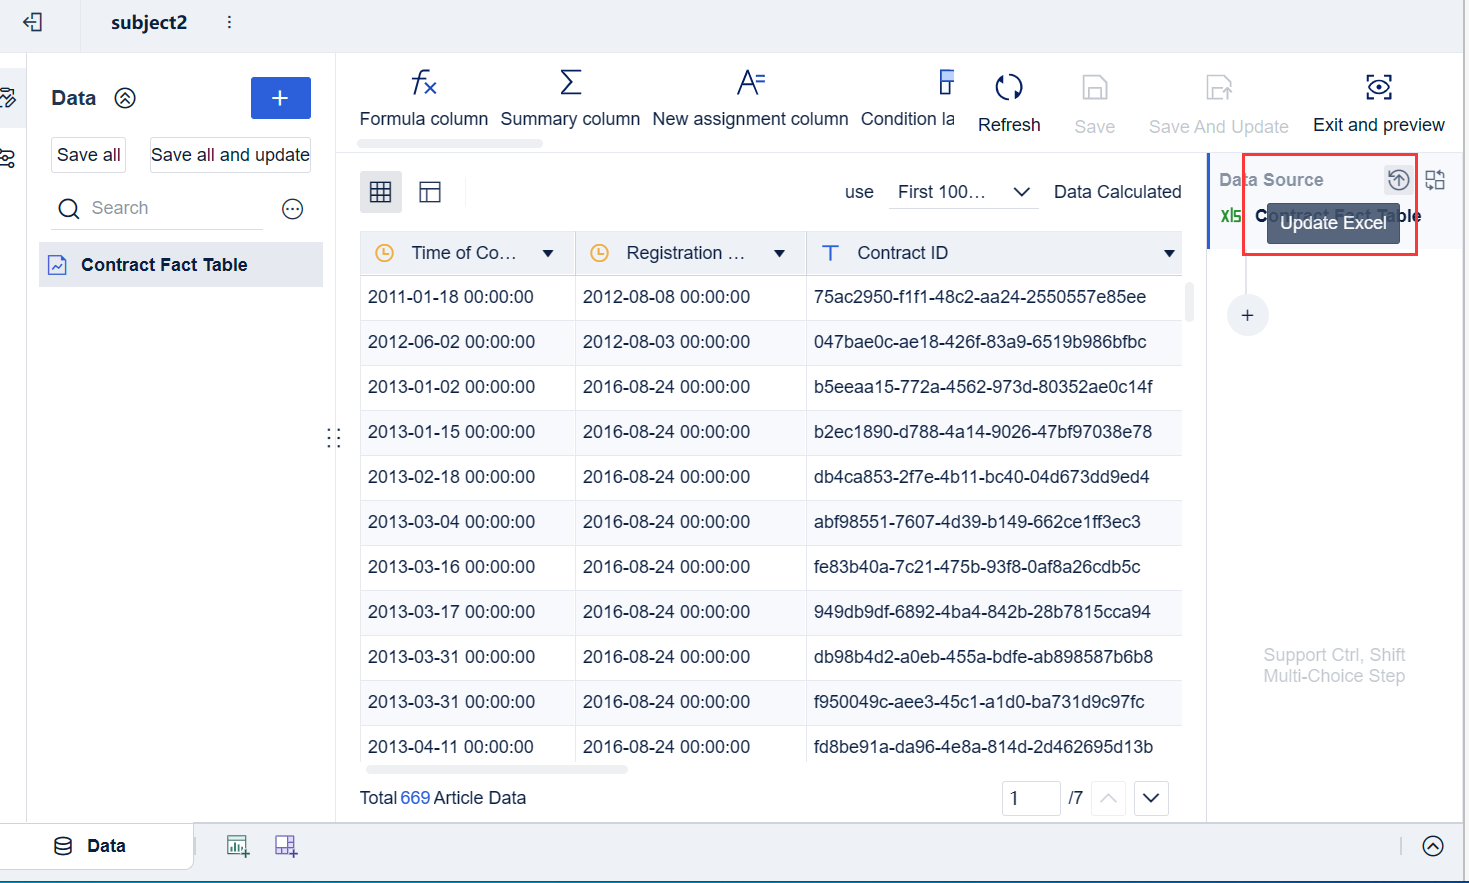Screen dimensions: 1469x883
Task: Click the Save all and update button
Action: point(230,154)
